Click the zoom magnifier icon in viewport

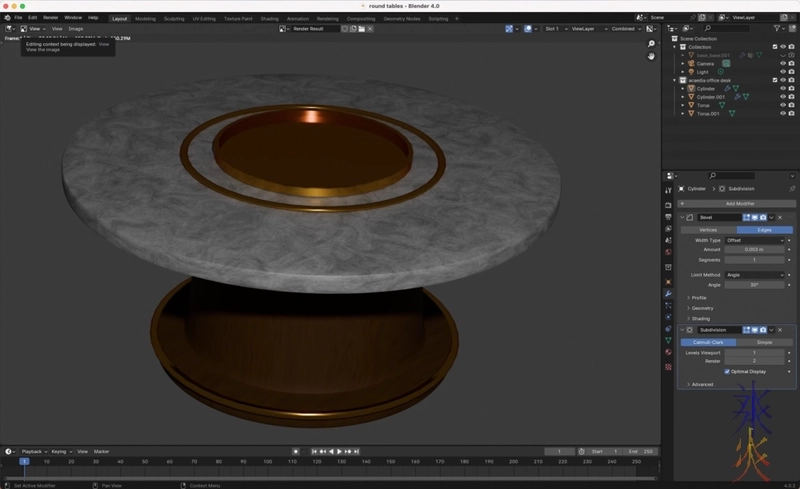pyautogui.click(x=651, y=44)
